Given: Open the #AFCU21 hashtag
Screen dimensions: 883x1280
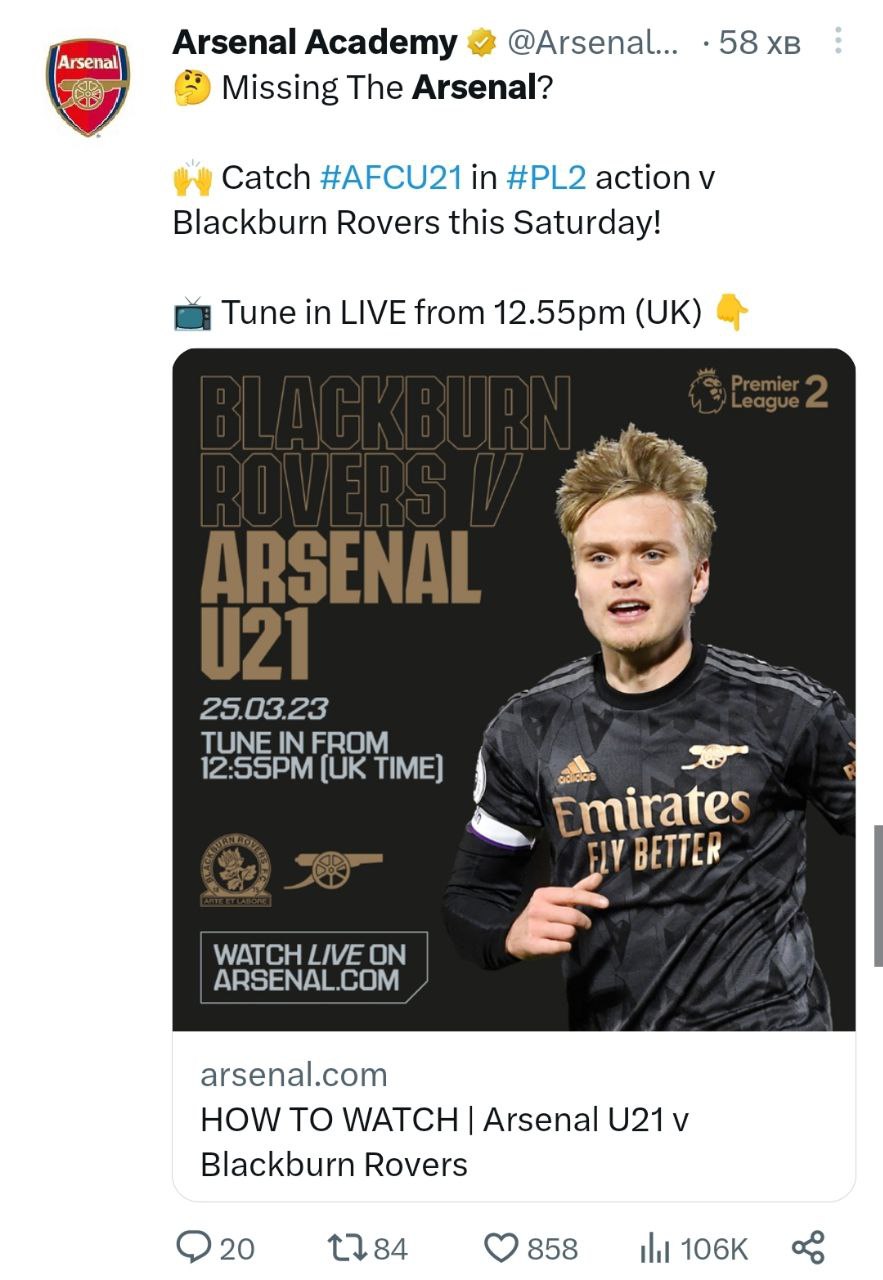Looking at the screenshot, I should coord(391,178).
